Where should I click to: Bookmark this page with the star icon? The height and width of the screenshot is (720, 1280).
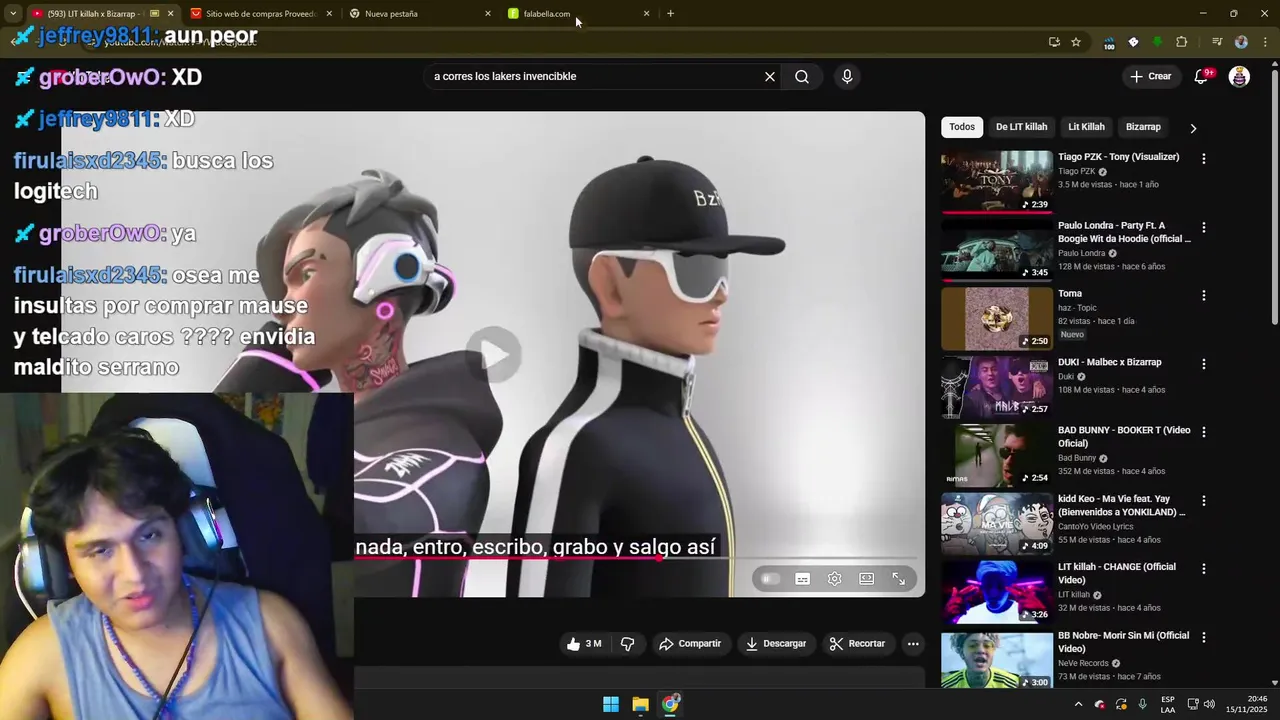coord(1076,42)
